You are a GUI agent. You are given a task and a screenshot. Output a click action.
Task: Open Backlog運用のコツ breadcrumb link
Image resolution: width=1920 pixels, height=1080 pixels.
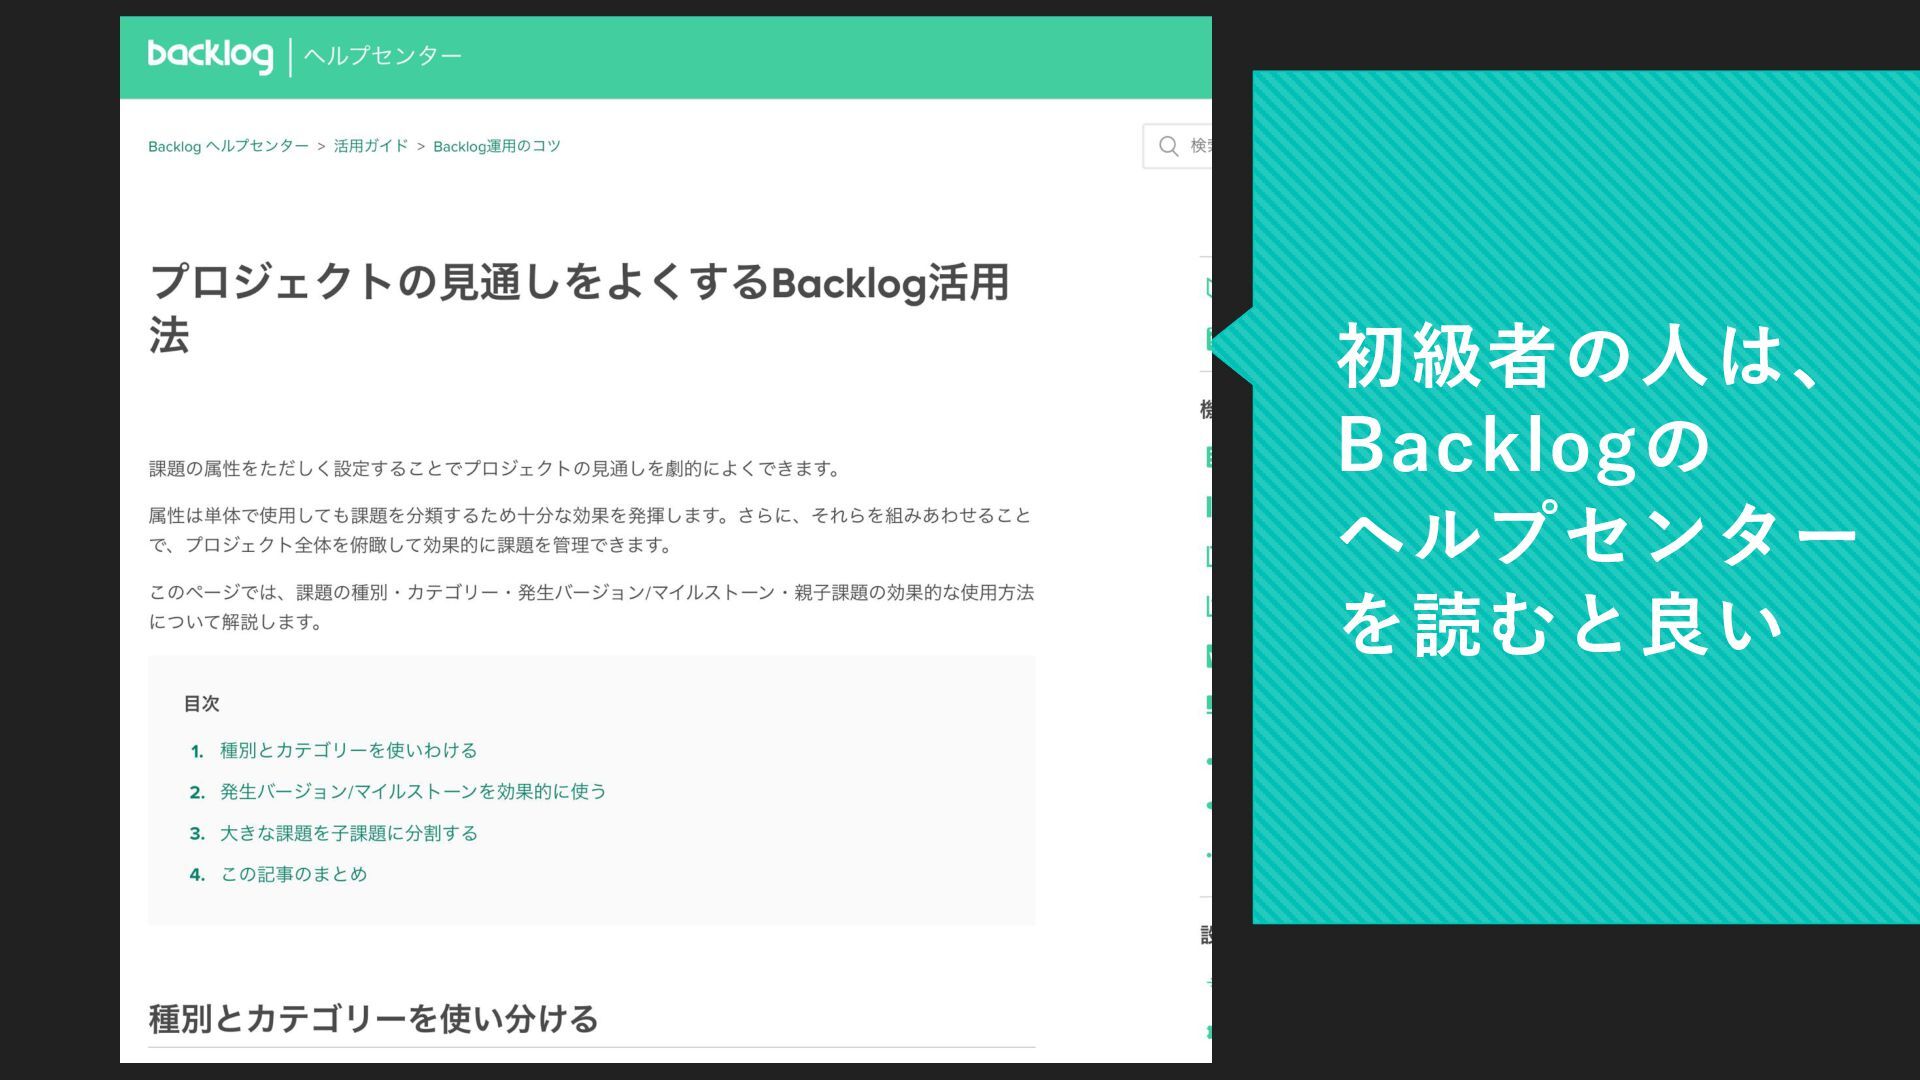tap(497, 146)
